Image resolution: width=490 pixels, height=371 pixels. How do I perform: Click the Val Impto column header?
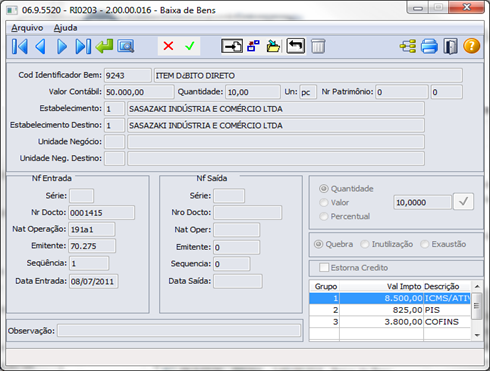pos(382,286)
